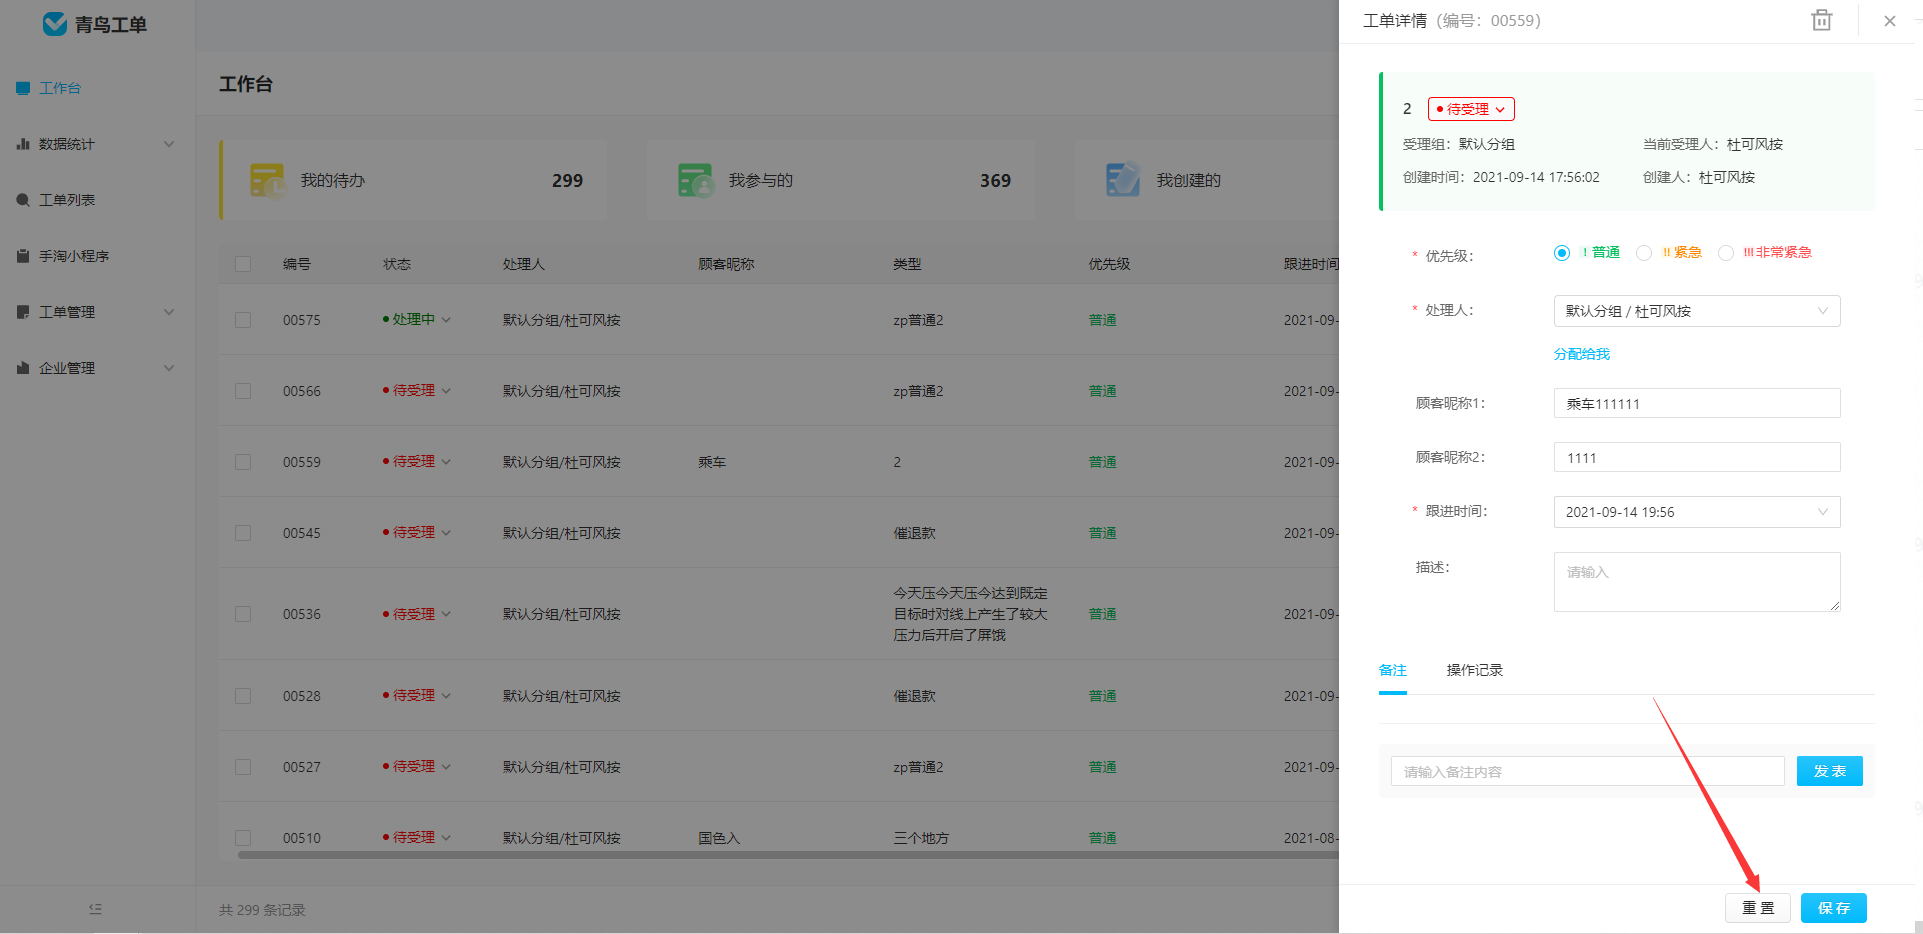Open status dropdown 处理中 for order 00575
Screen dimensions: 1923x934
pos(417,320)
